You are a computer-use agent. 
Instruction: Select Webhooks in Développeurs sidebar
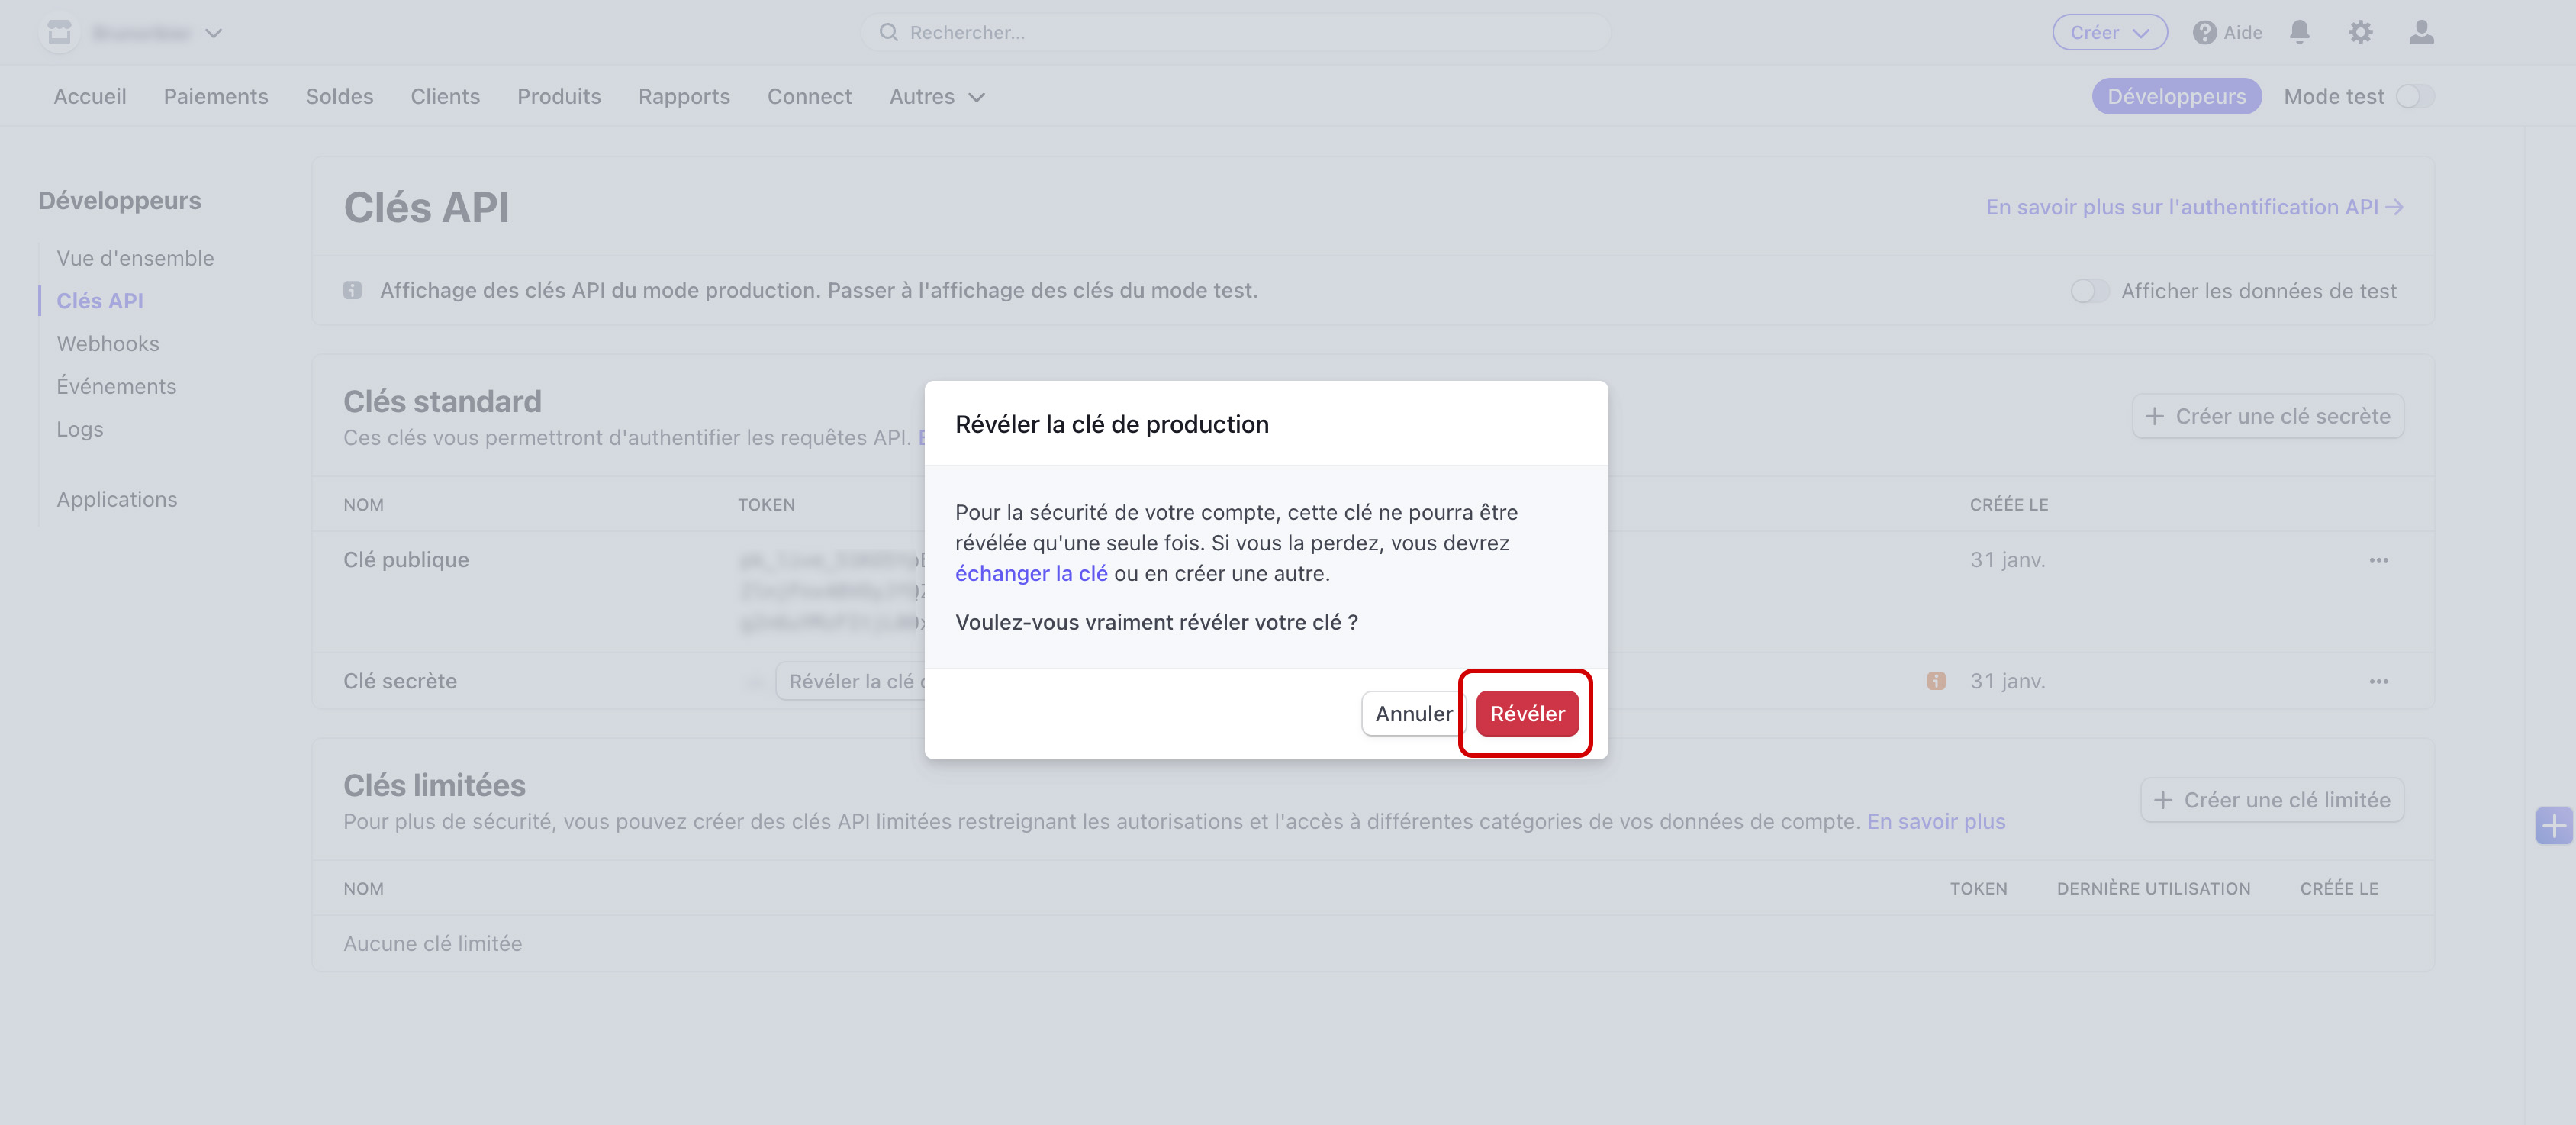pyautogui.click(x=108, y=343)
